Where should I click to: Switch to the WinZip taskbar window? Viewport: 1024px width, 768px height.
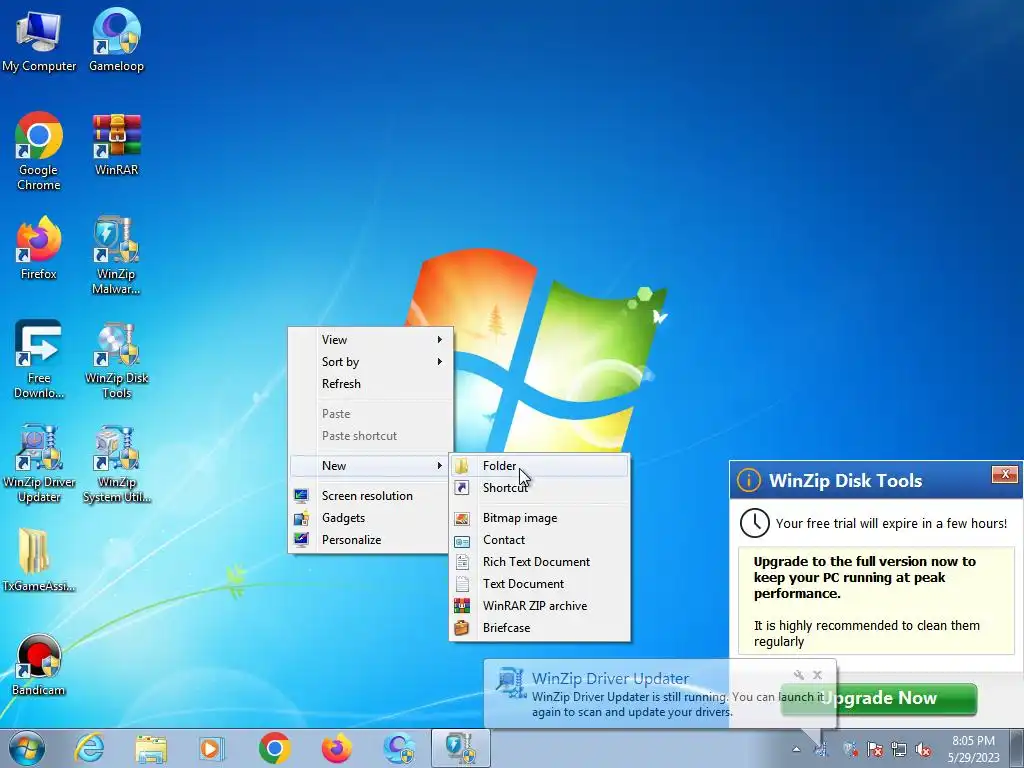pos(461,748)
